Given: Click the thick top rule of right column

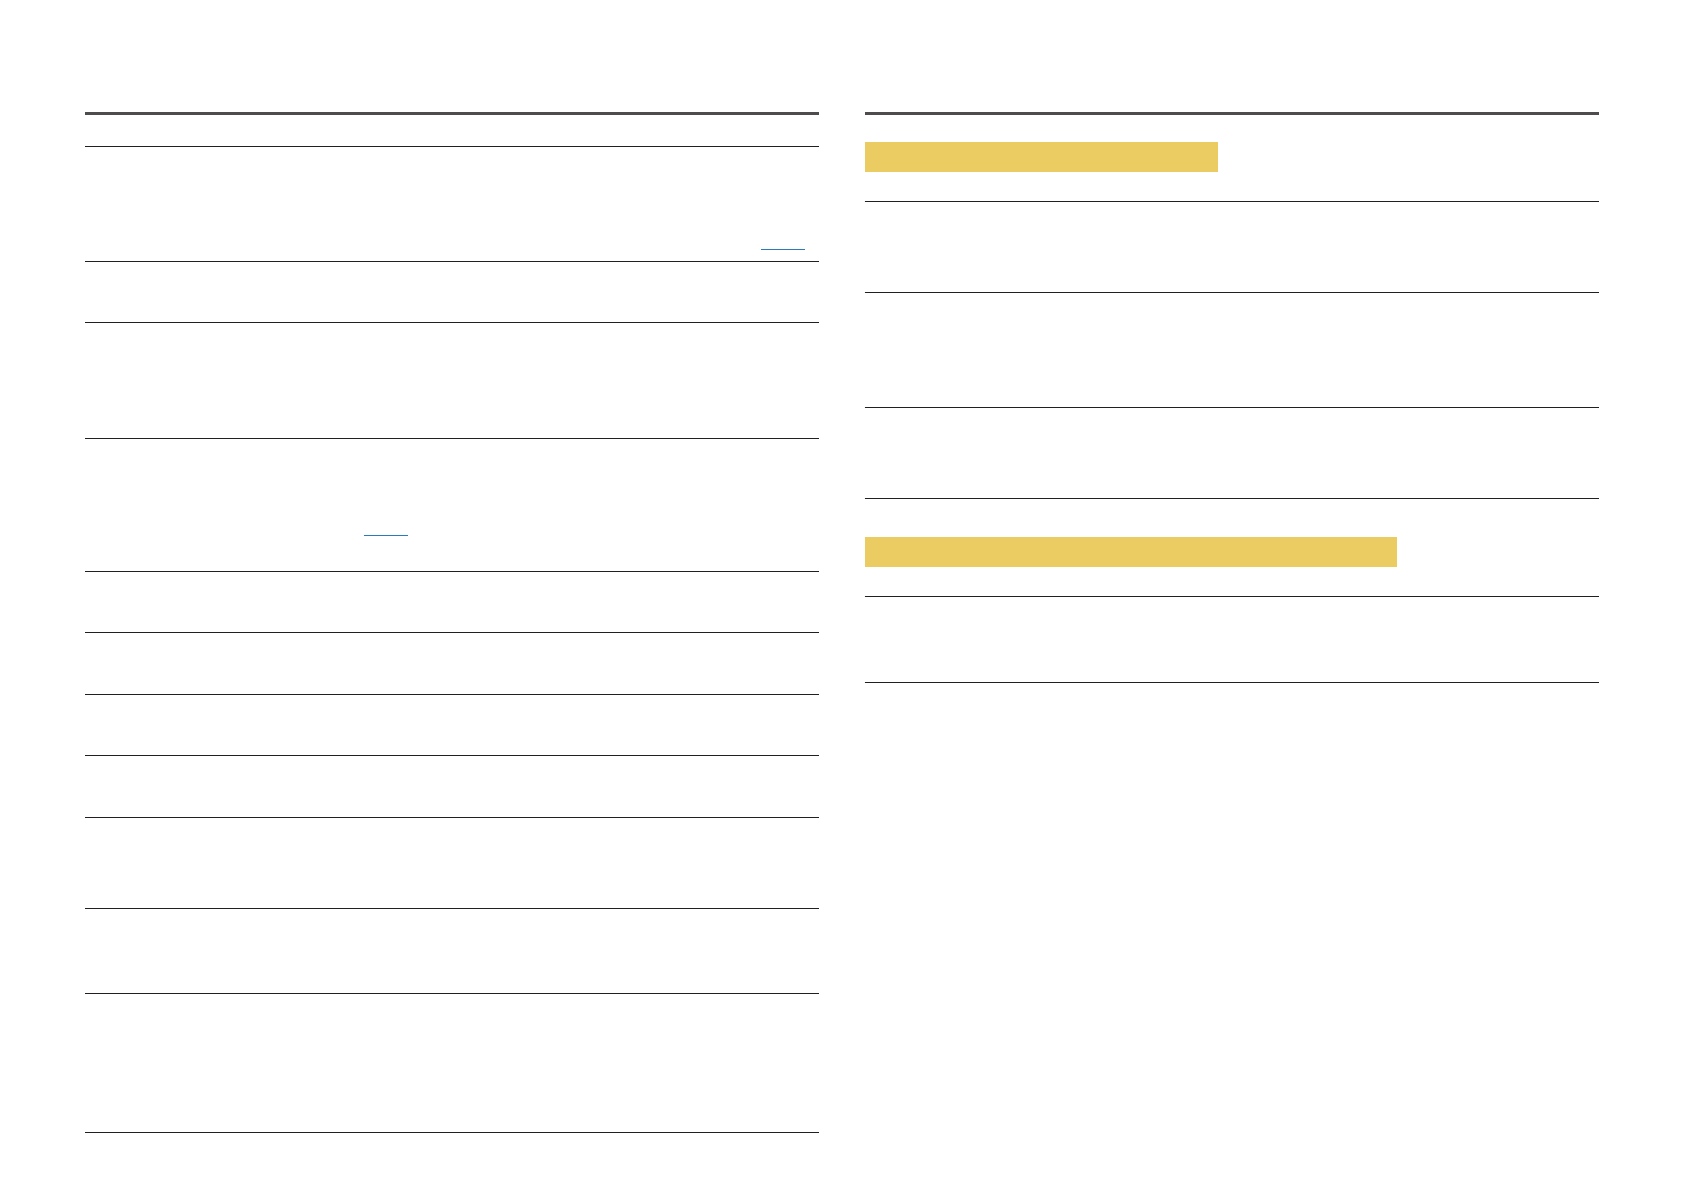Looking at the screenshot, I should [1231, 114].
